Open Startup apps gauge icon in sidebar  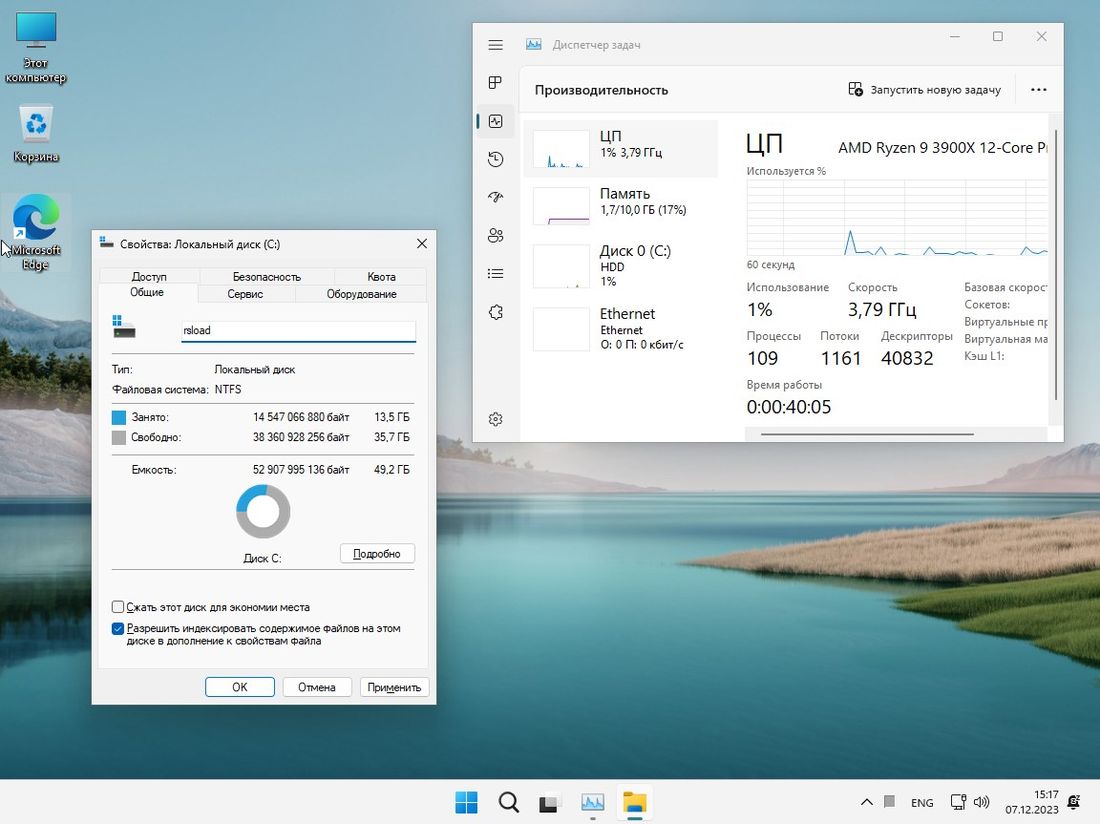[x=495, y=197]
